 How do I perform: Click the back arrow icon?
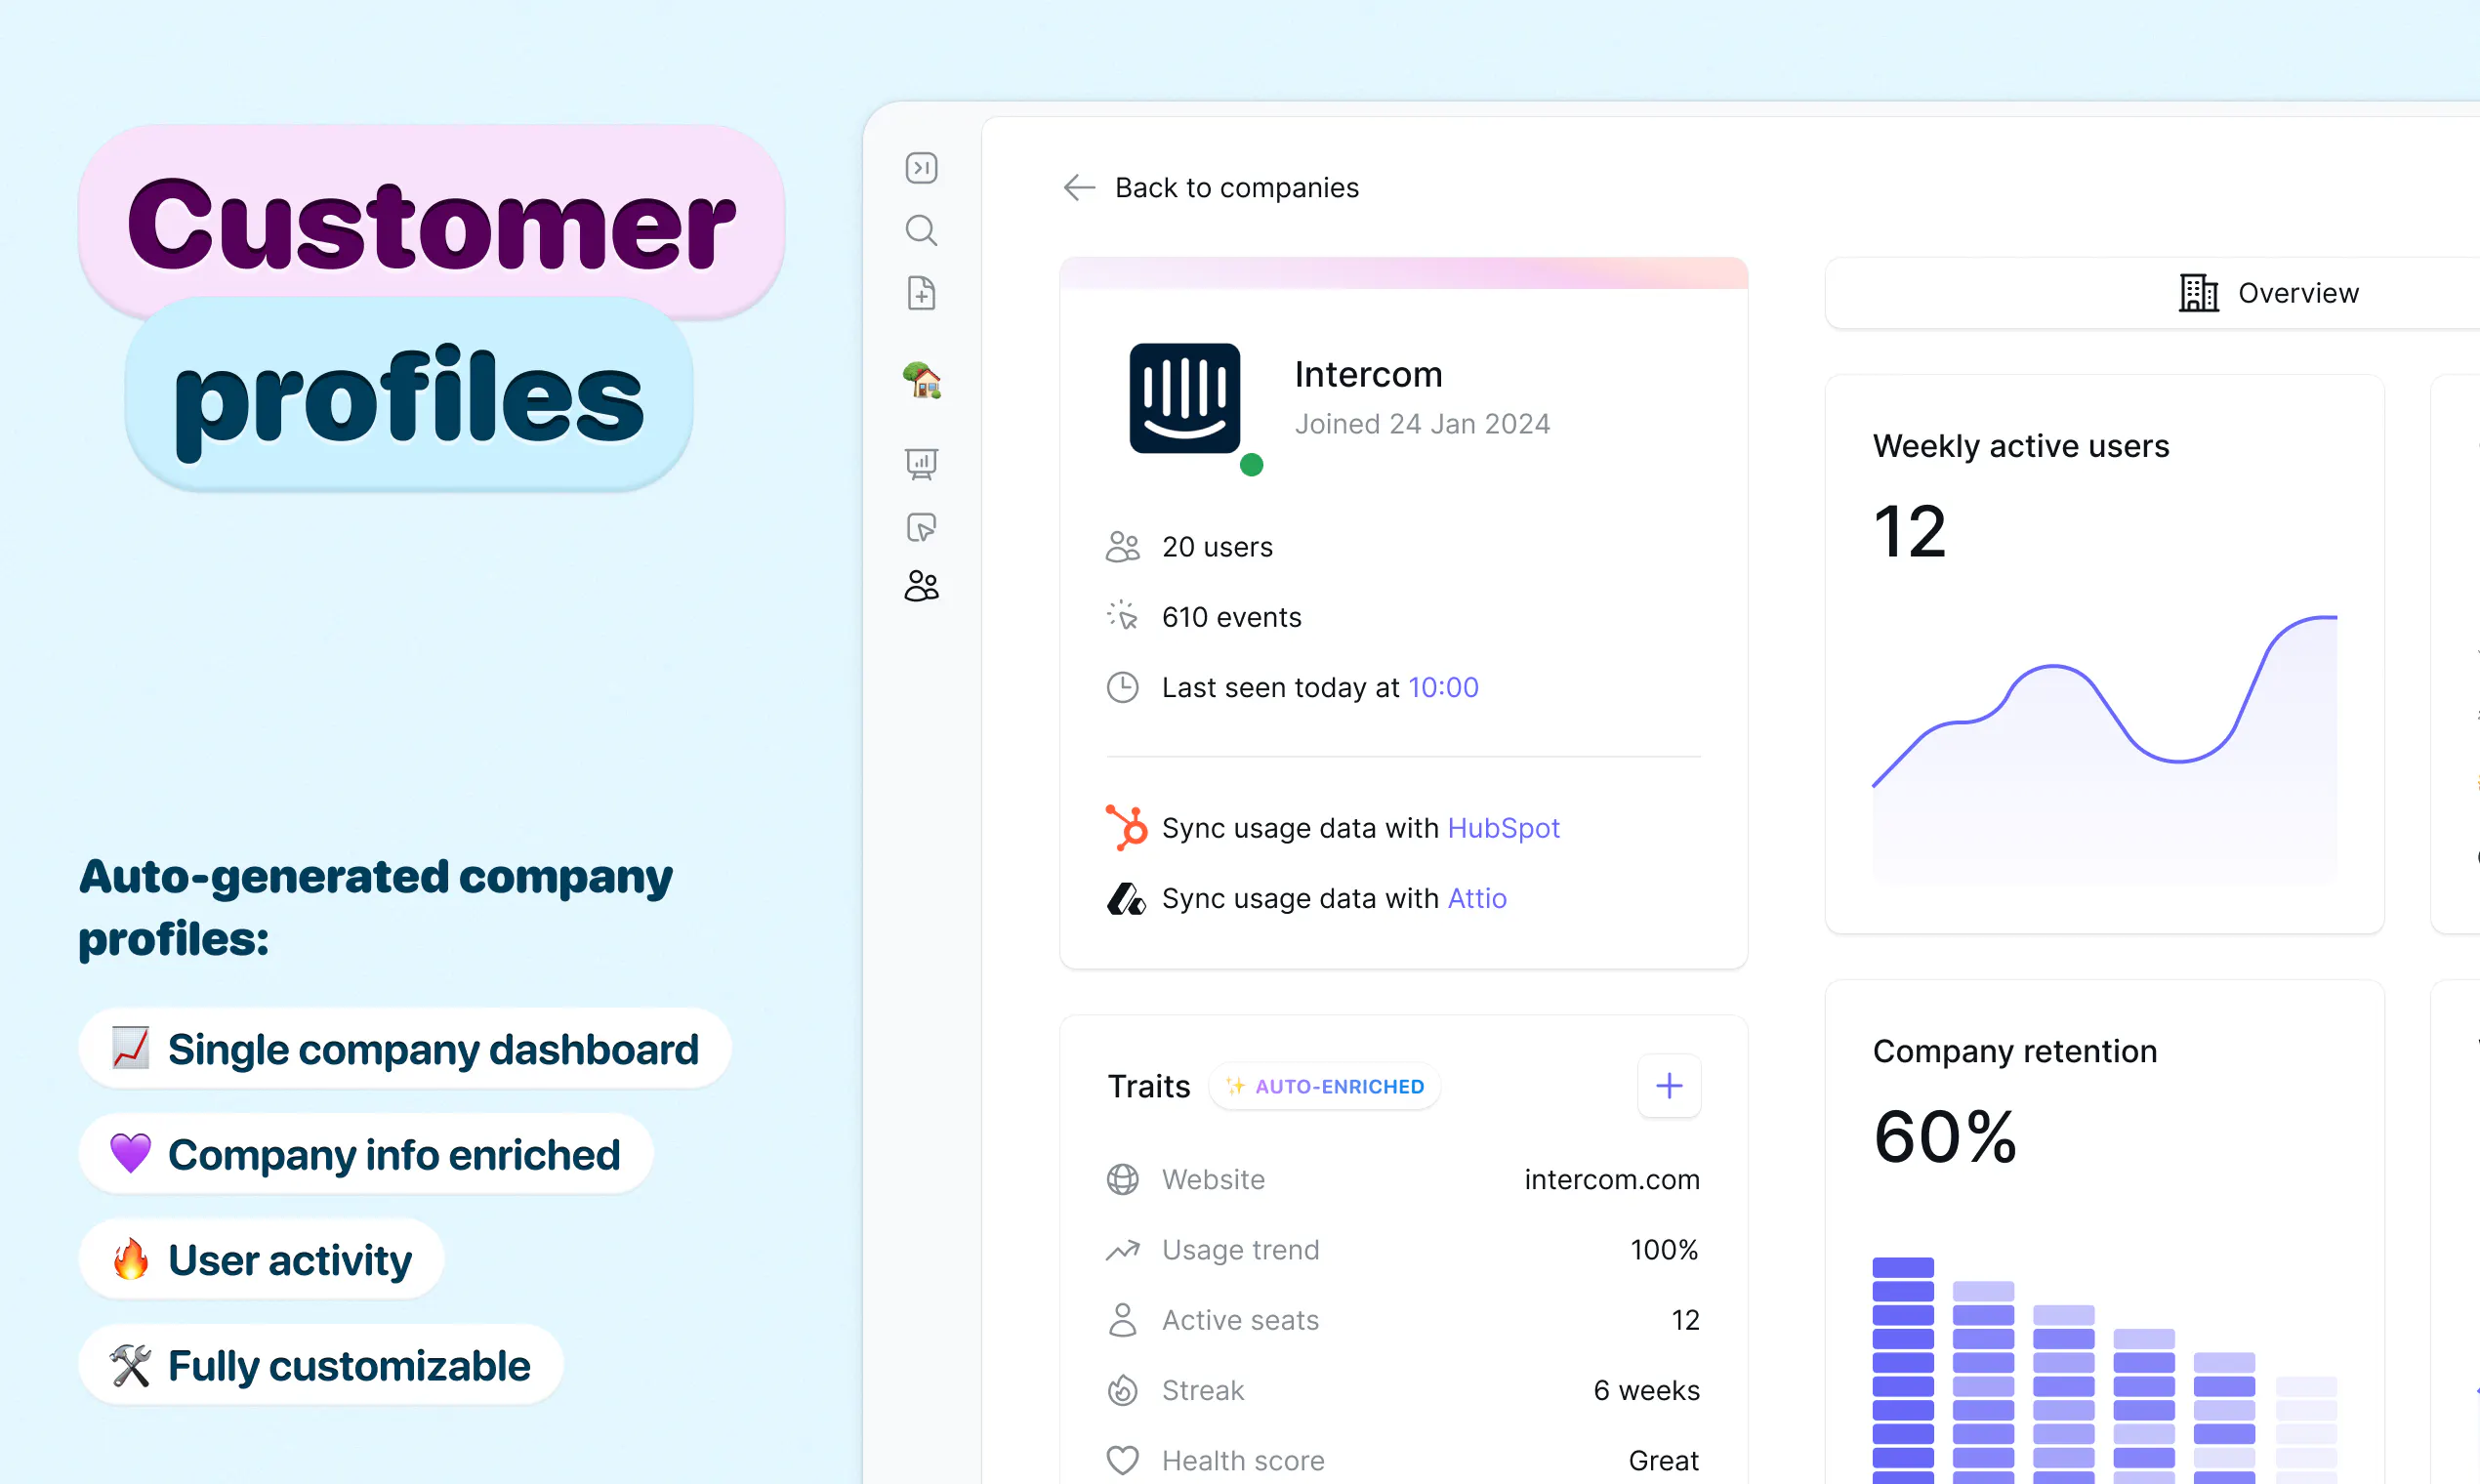pos(1079,187)
